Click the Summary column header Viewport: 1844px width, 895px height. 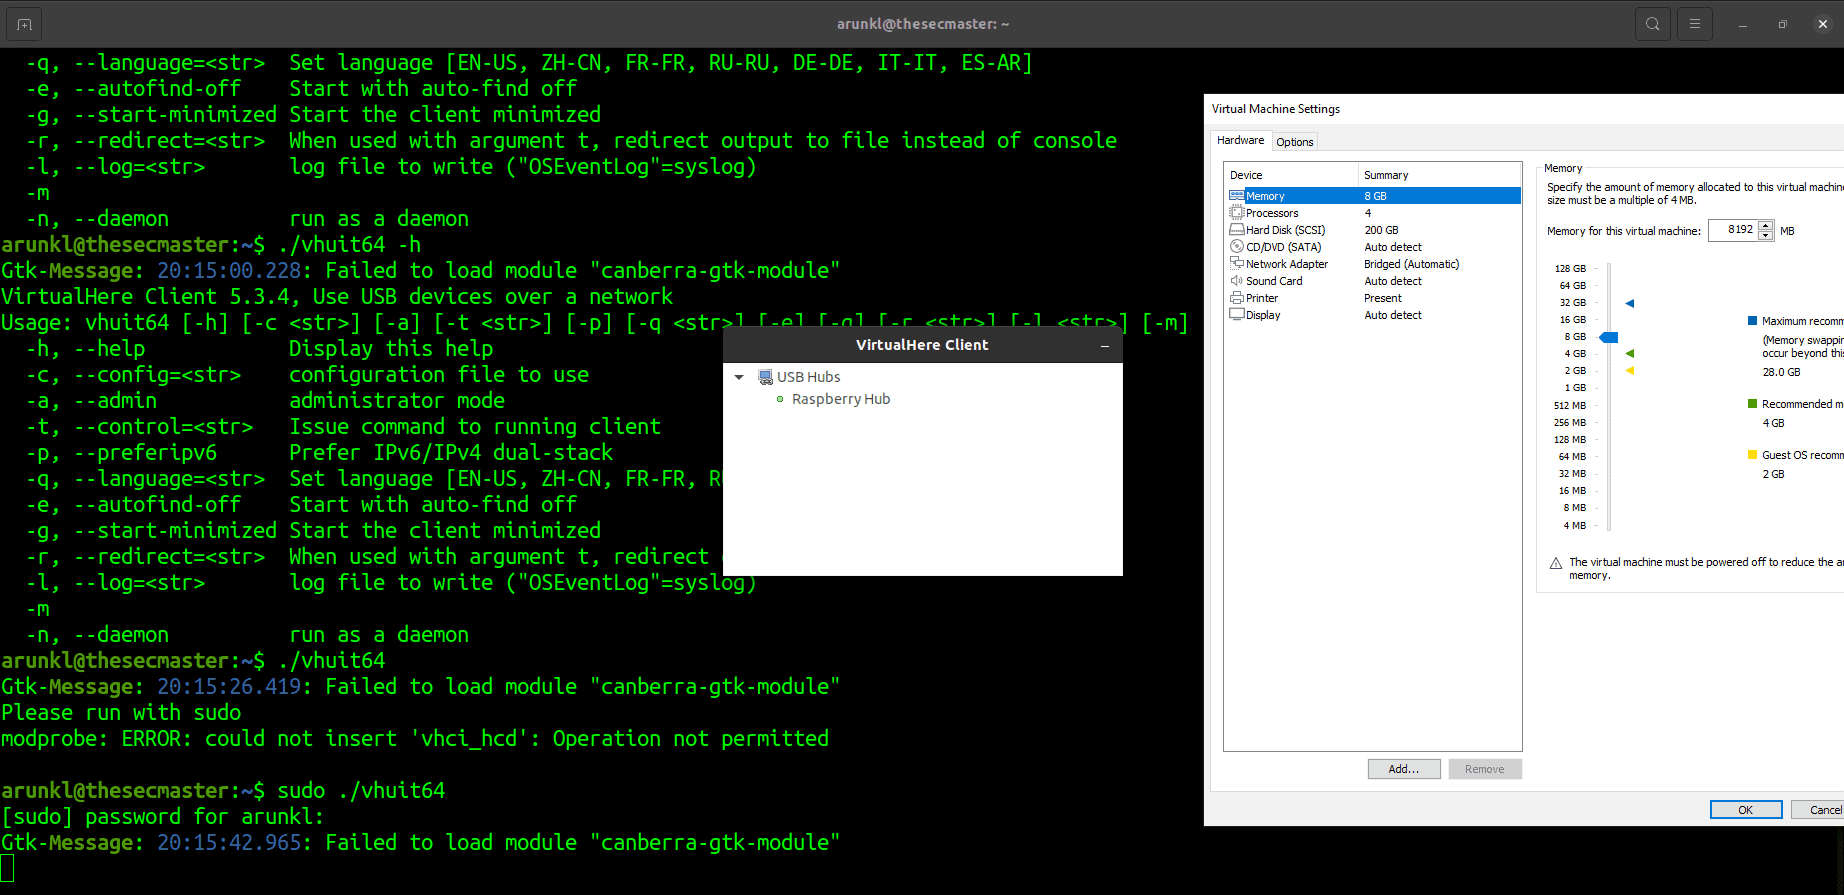pos(1440,175)
